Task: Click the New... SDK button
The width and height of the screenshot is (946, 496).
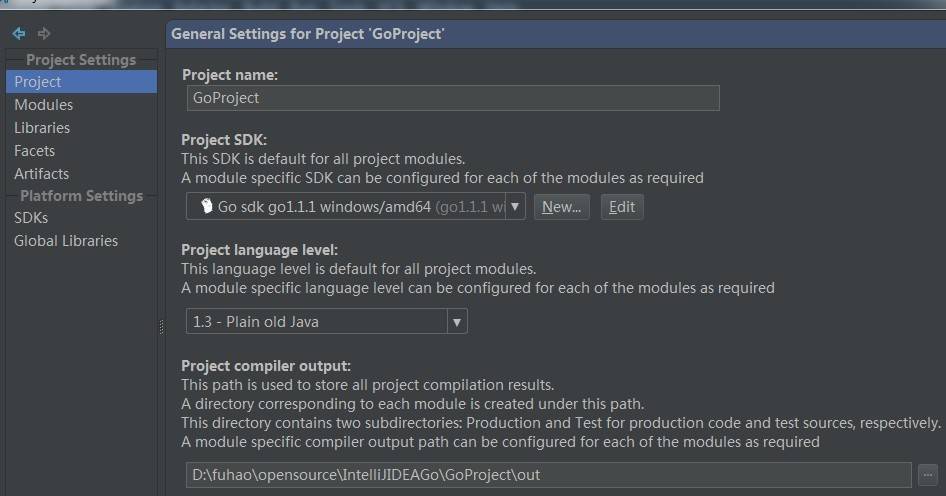Action: (561, 207)
